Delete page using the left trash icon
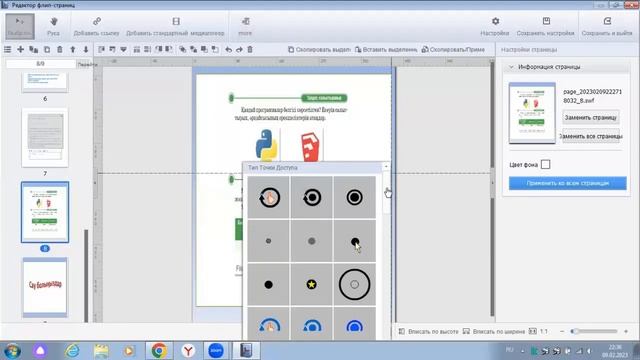 click(x=60, y=49)
